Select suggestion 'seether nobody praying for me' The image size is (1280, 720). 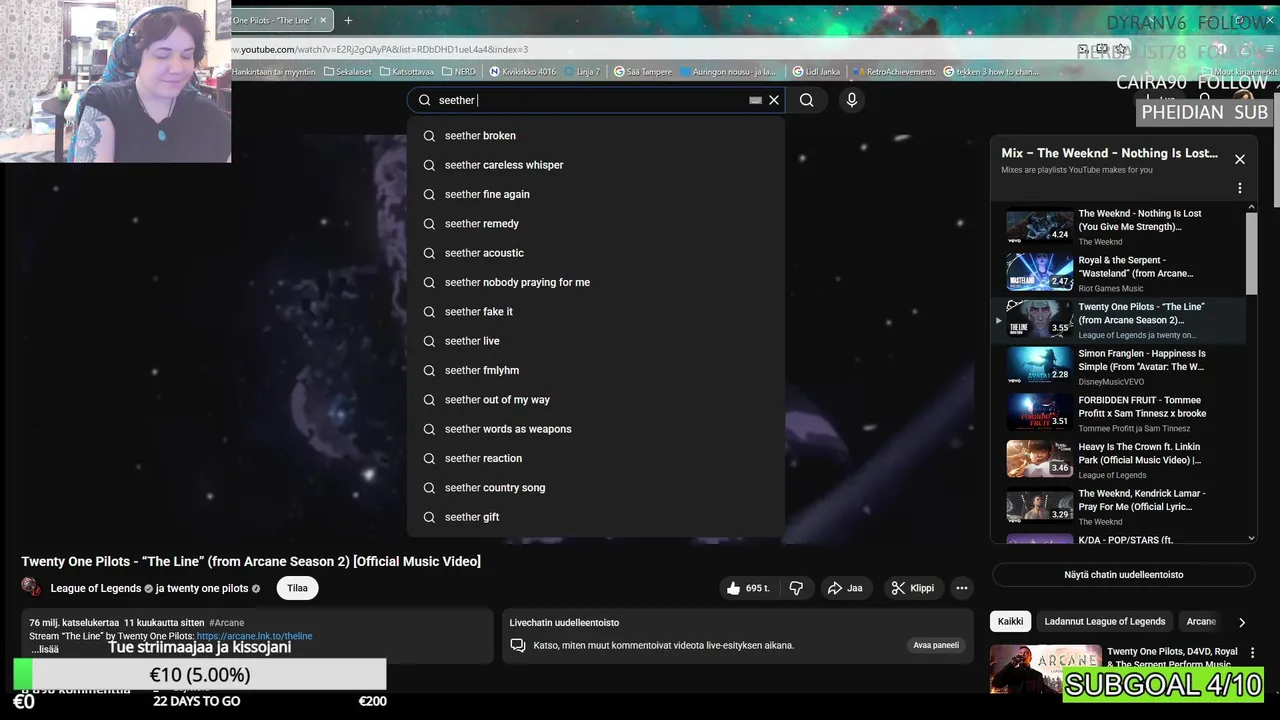pyautogui.click(x=596, y=282)
